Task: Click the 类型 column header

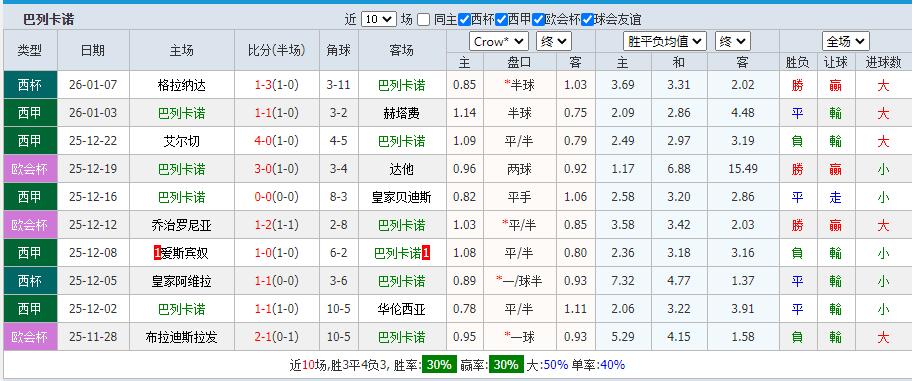Action: [x=30, y=51]
